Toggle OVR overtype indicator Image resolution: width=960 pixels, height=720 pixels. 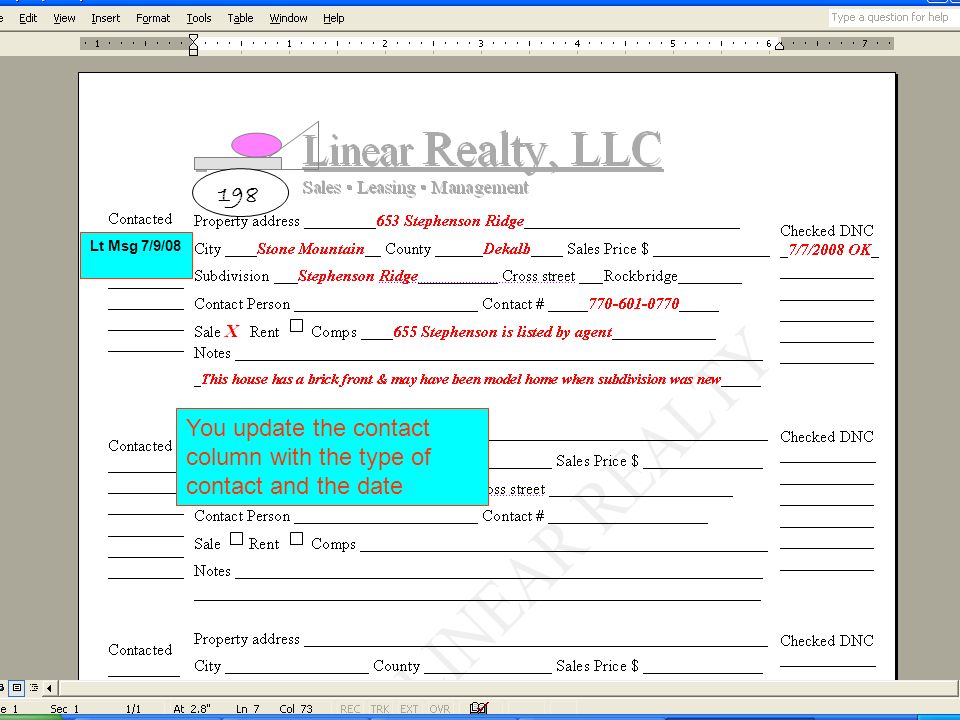point(440,709)
